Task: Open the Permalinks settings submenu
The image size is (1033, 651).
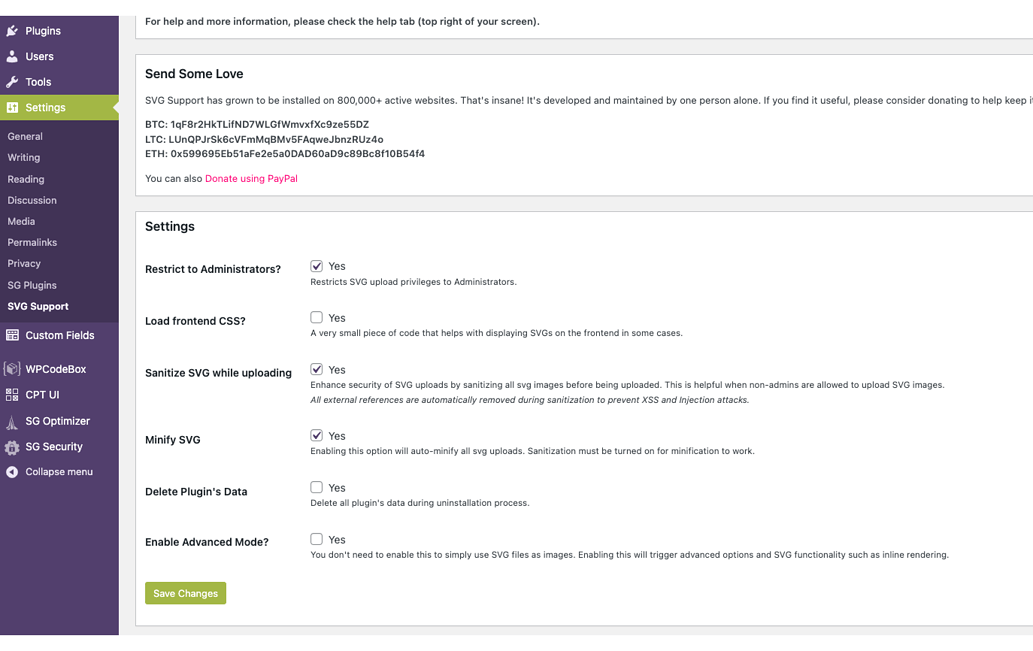Action: (x=32, y=242)
